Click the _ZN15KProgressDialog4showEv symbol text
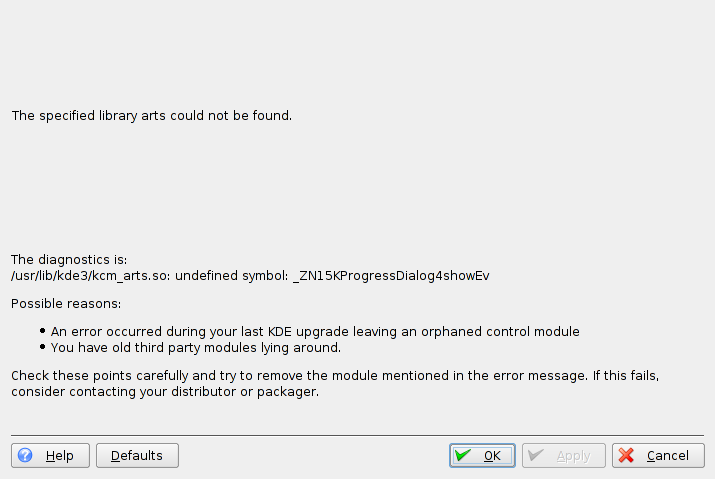715x479 pixels. tap(391, 275)
